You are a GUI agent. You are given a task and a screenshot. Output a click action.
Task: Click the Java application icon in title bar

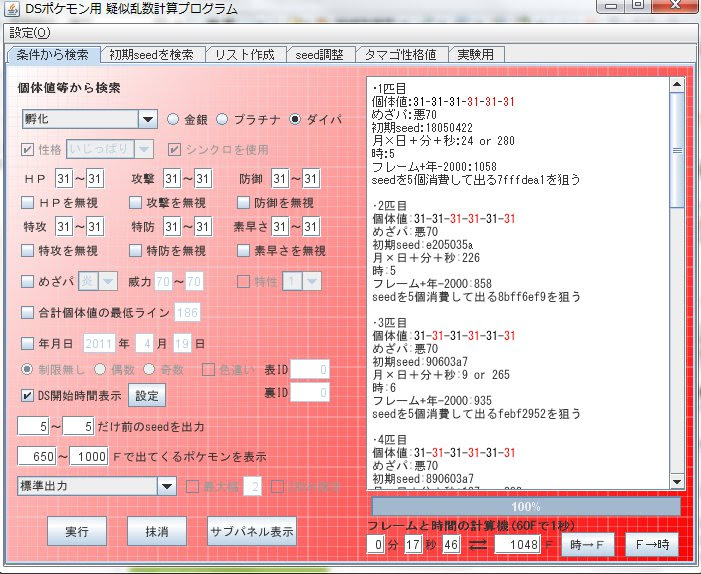pos(11,9)
